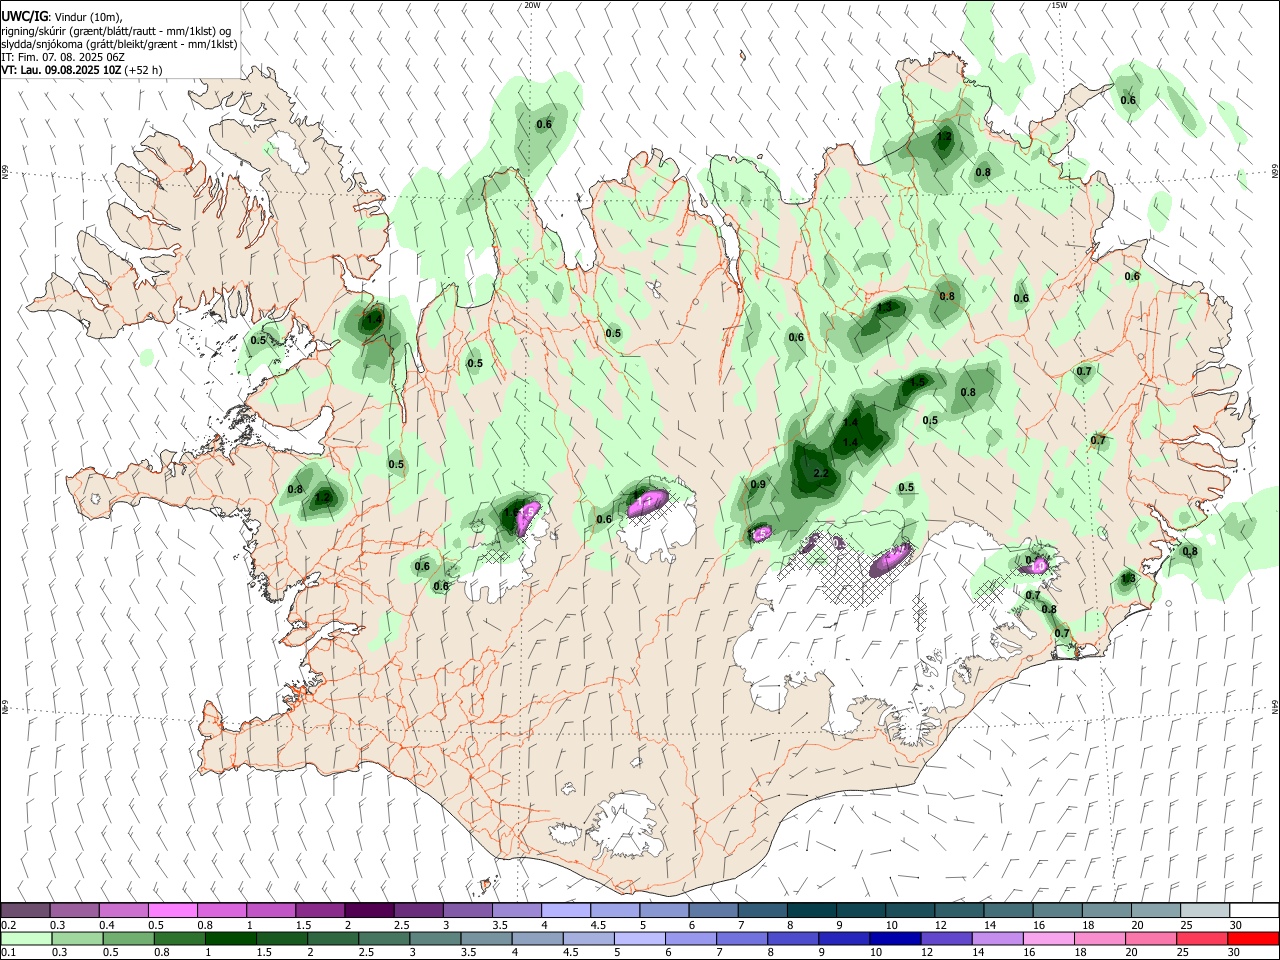
Task: Select the green swatch between 0.5 and 0.8 on the rain scale
Action: pos(128,939)
